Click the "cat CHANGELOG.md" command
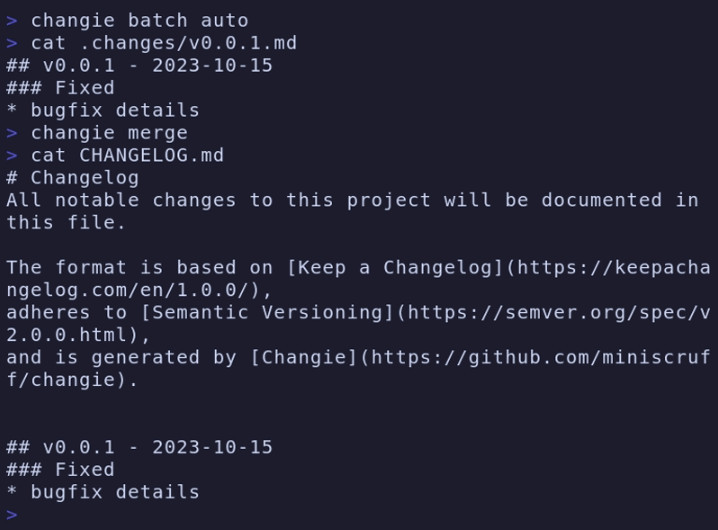718x530 pixels. point(127,155)
